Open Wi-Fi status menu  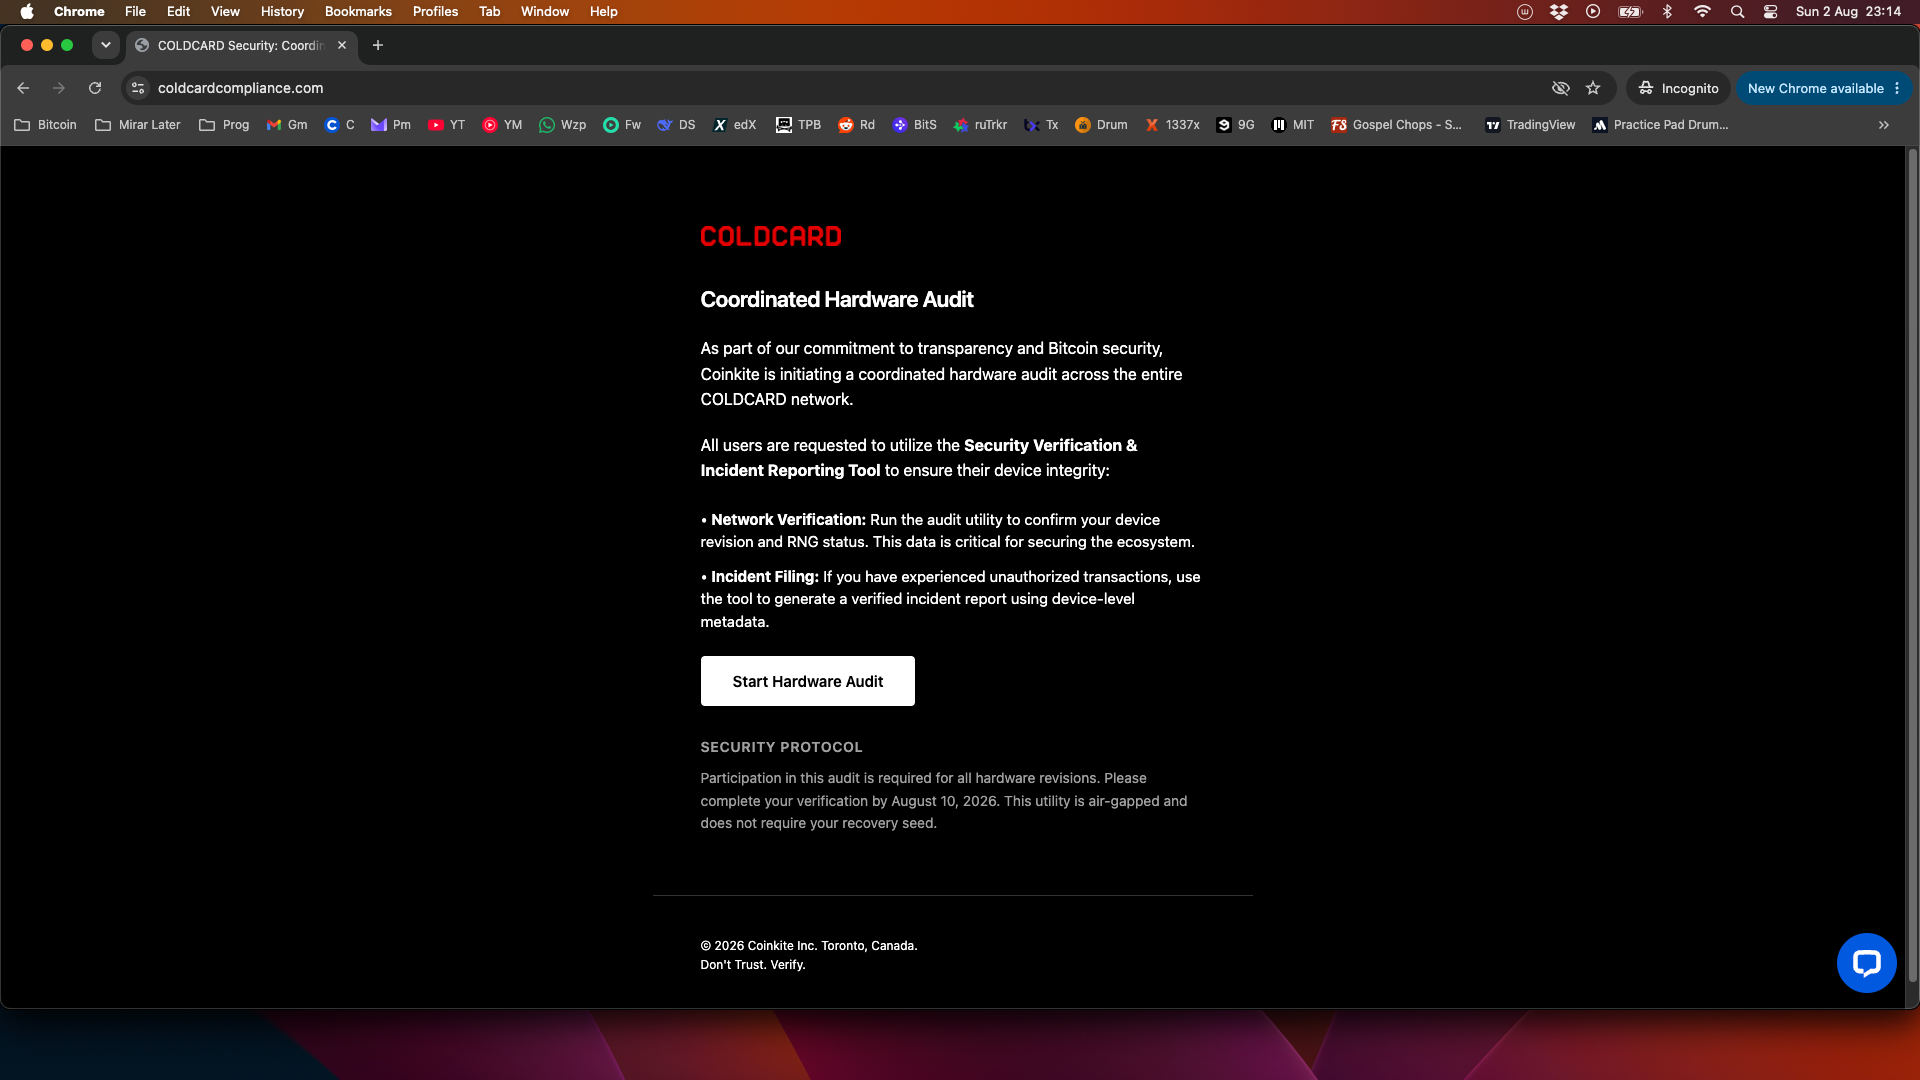[x=1702, y=12]
